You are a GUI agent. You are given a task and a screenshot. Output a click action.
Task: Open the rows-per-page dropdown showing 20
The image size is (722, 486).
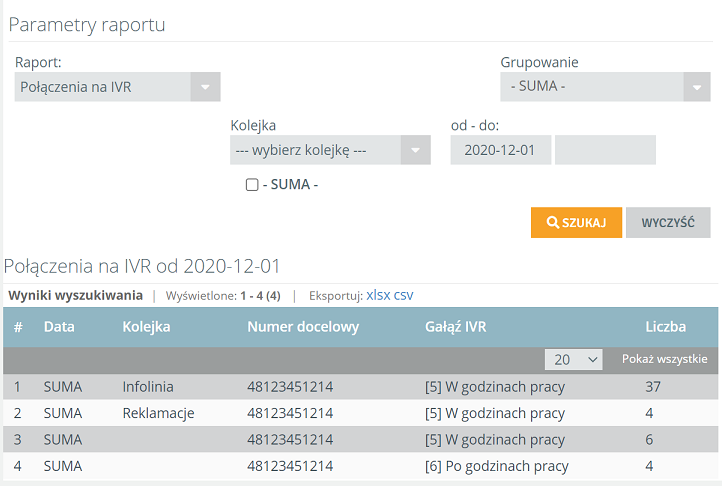(573, 359)
